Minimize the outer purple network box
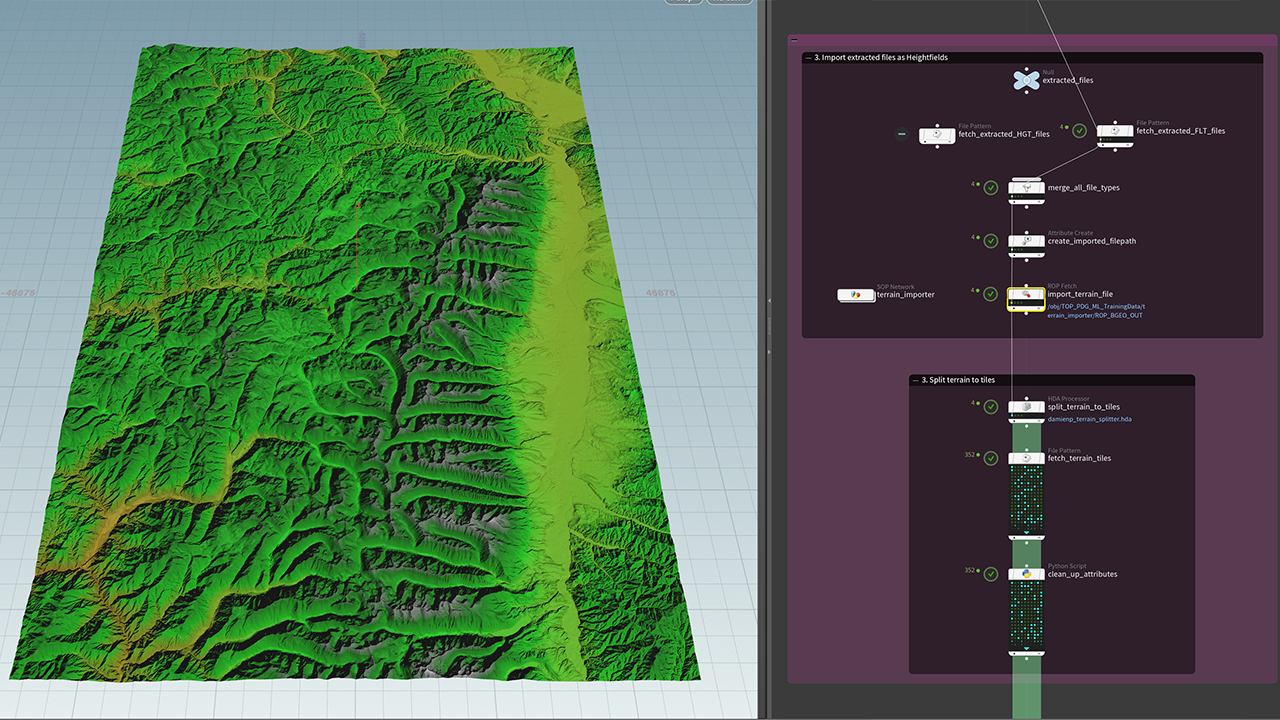 coord(794,41)
